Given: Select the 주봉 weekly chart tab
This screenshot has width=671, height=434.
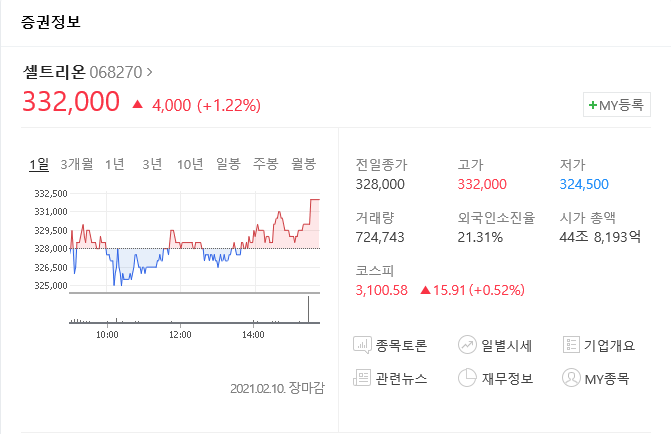Looking at the screenshot, I should click(266, 164).
